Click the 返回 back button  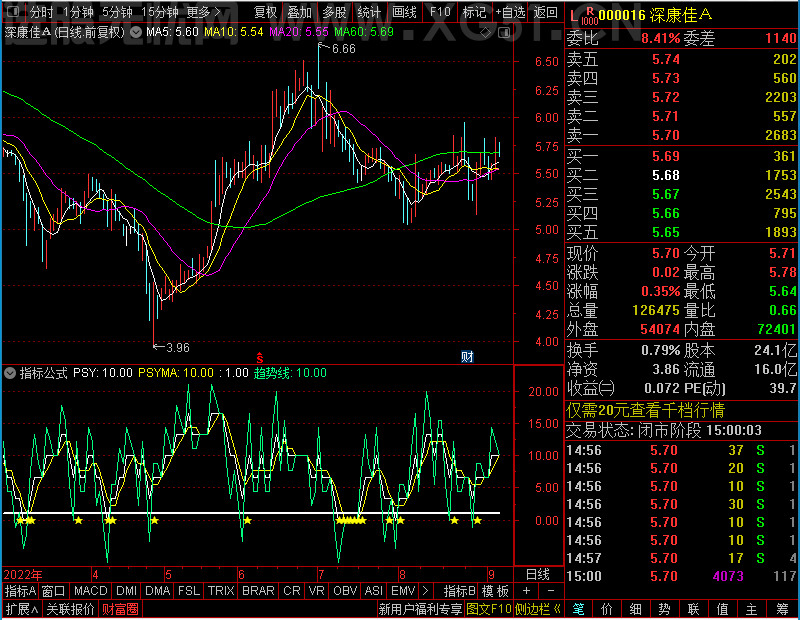[546, 12]
